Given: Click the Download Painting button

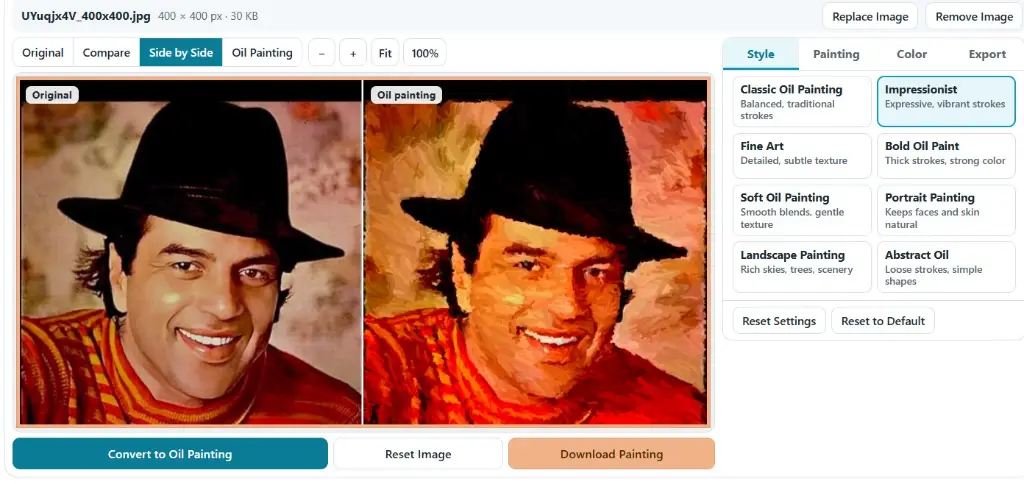Looking at the screenshot, I should (x=611, y=453).
